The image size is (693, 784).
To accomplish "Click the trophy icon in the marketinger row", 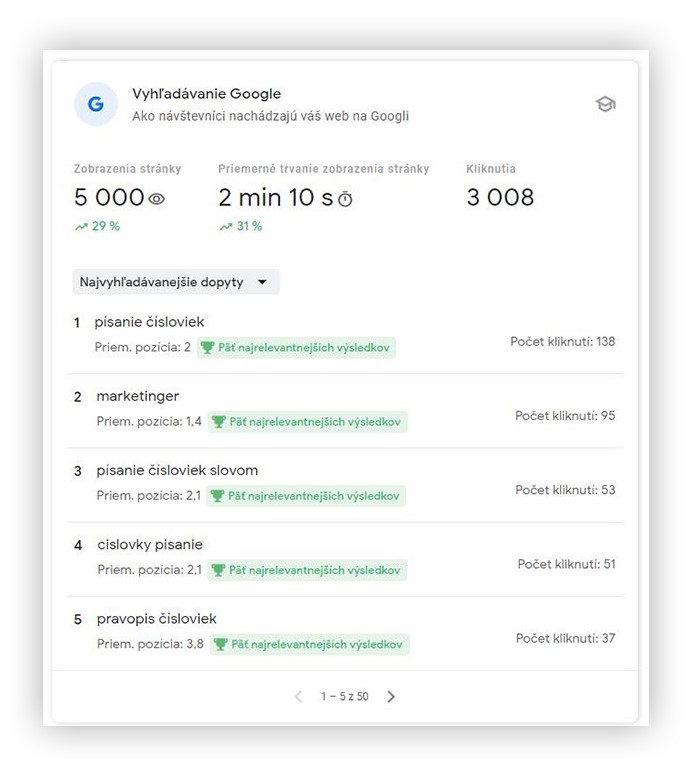I will pos(218,422).
